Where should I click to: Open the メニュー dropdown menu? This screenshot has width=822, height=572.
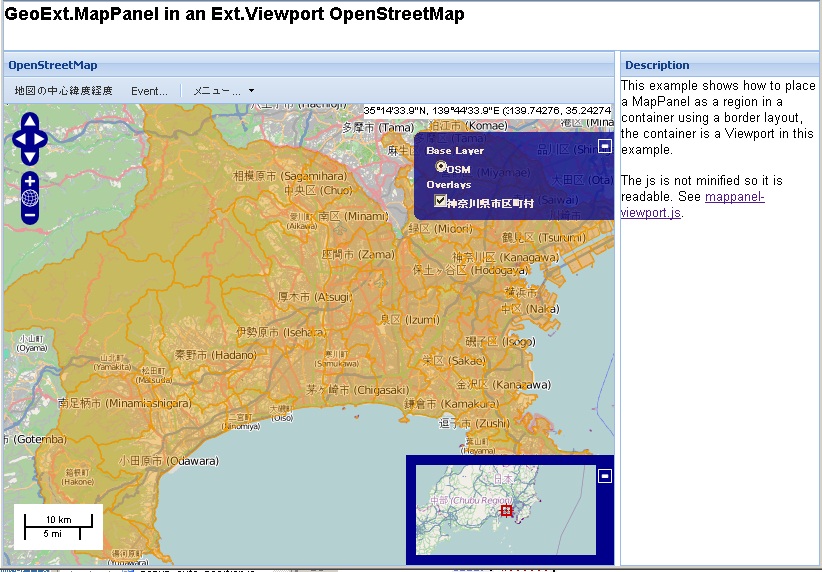[223, 91]
